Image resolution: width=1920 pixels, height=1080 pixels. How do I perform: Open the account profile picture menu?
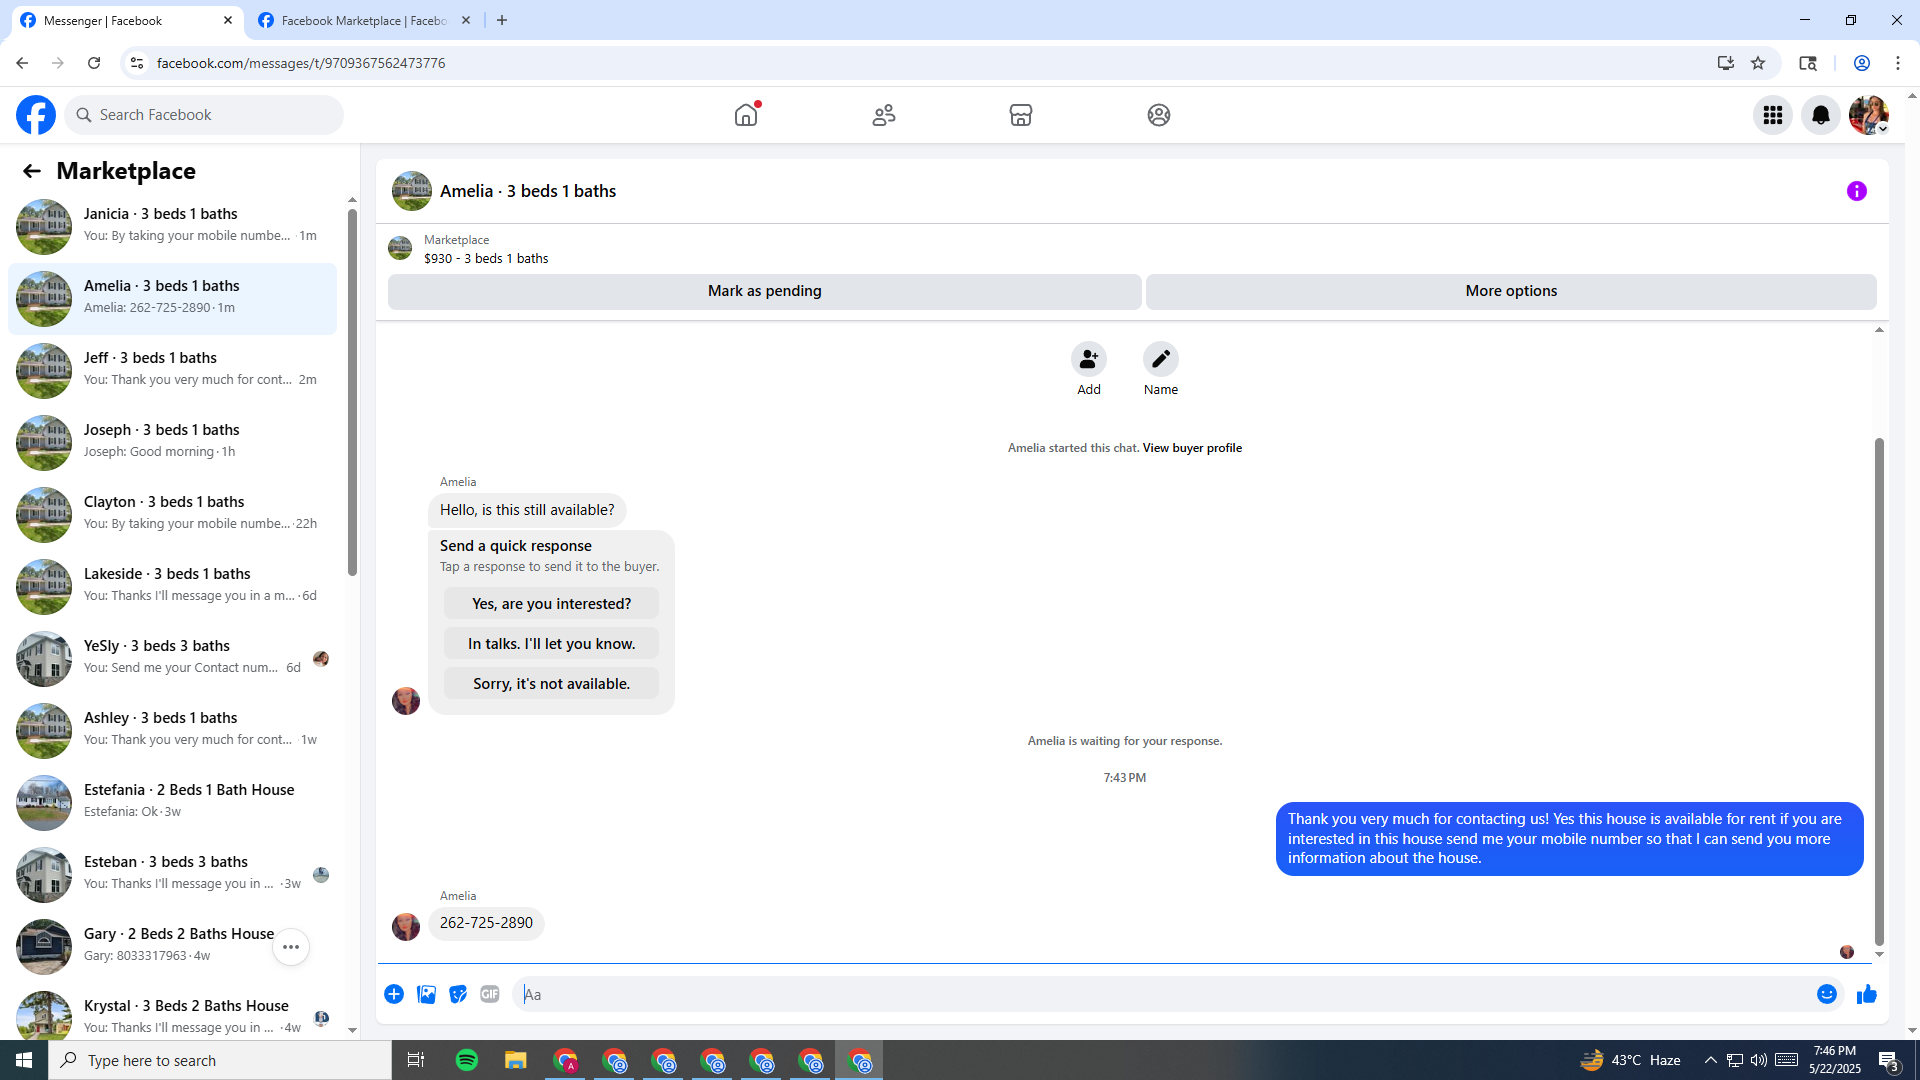click(1869, 115)
